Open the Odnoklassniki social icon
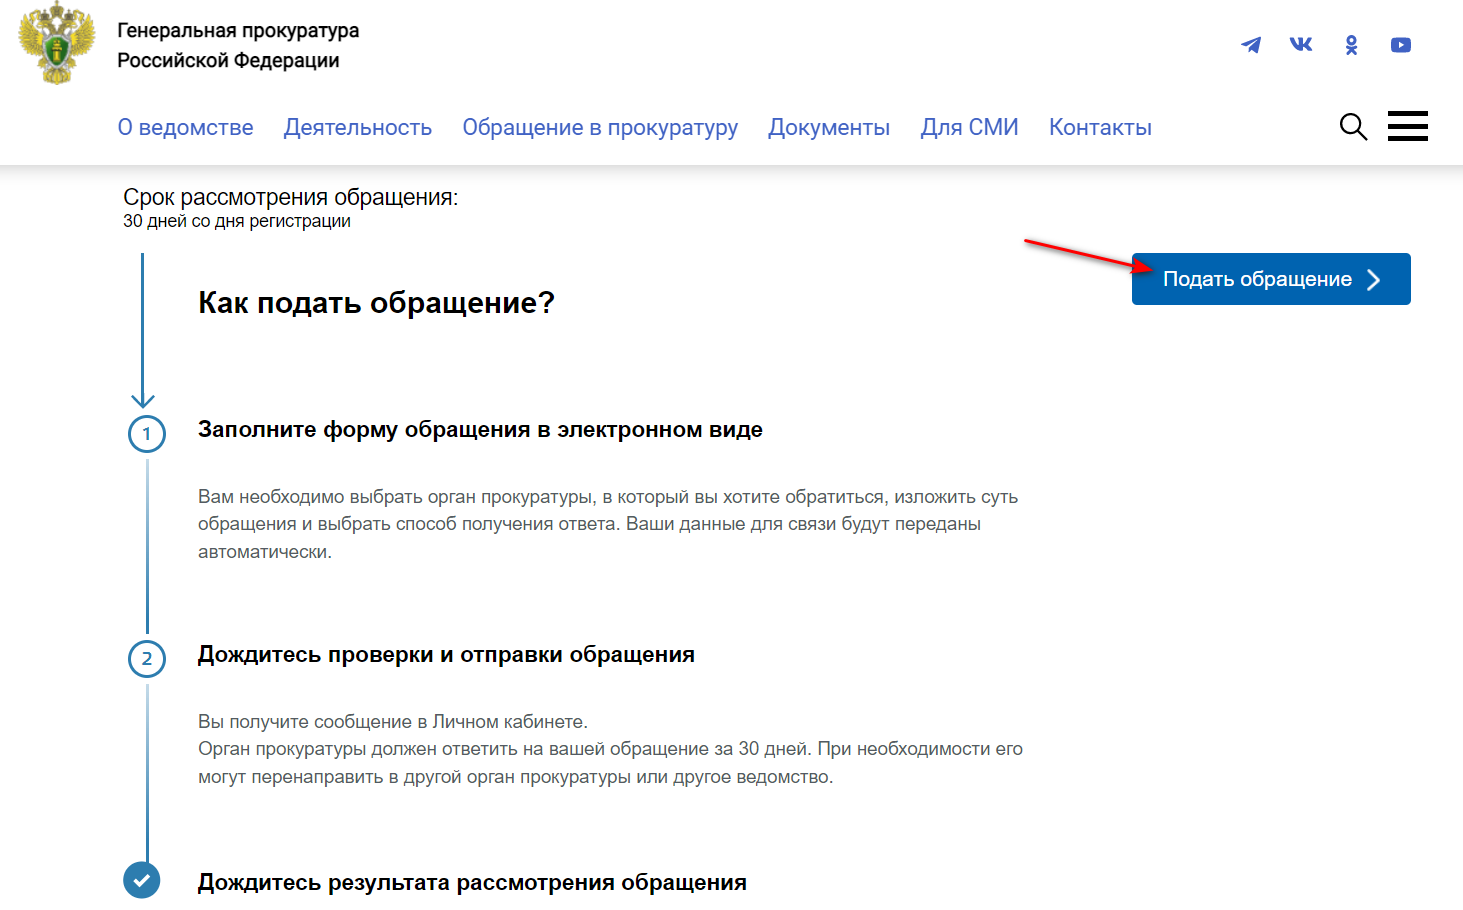 tap(1351, 45)
